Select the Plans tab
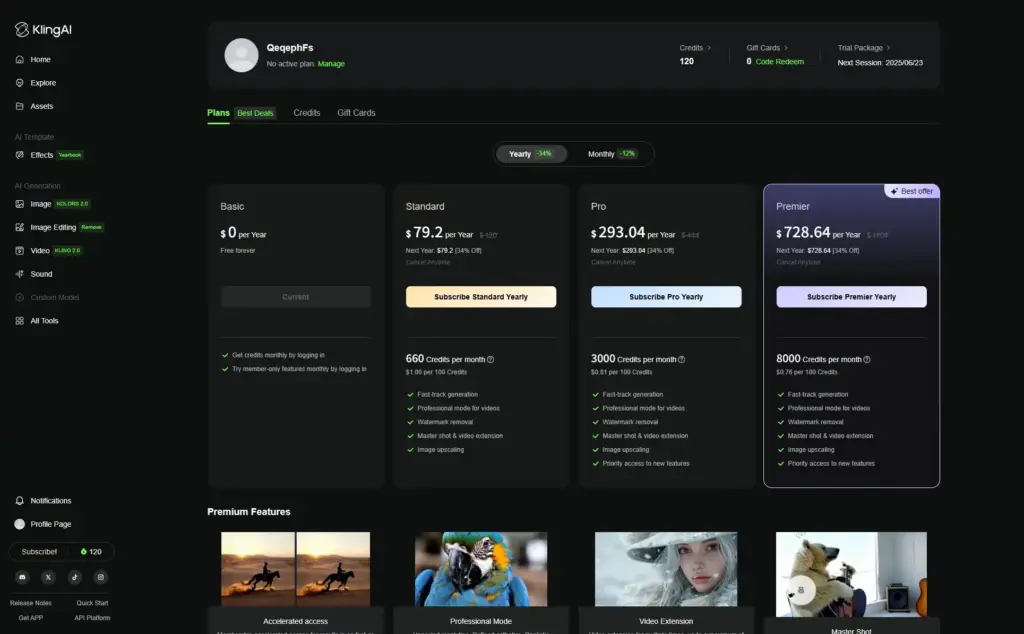 coord(218,113)
